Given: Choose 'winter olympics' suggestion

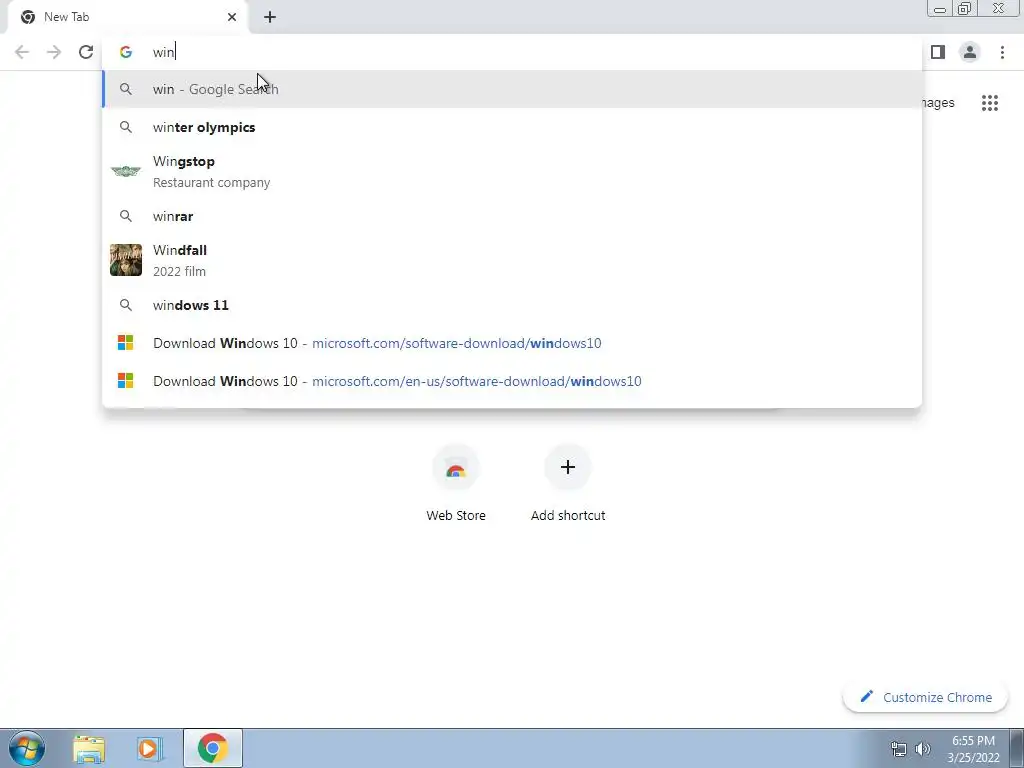Looking at the screenshot, I should pos(512,127).
